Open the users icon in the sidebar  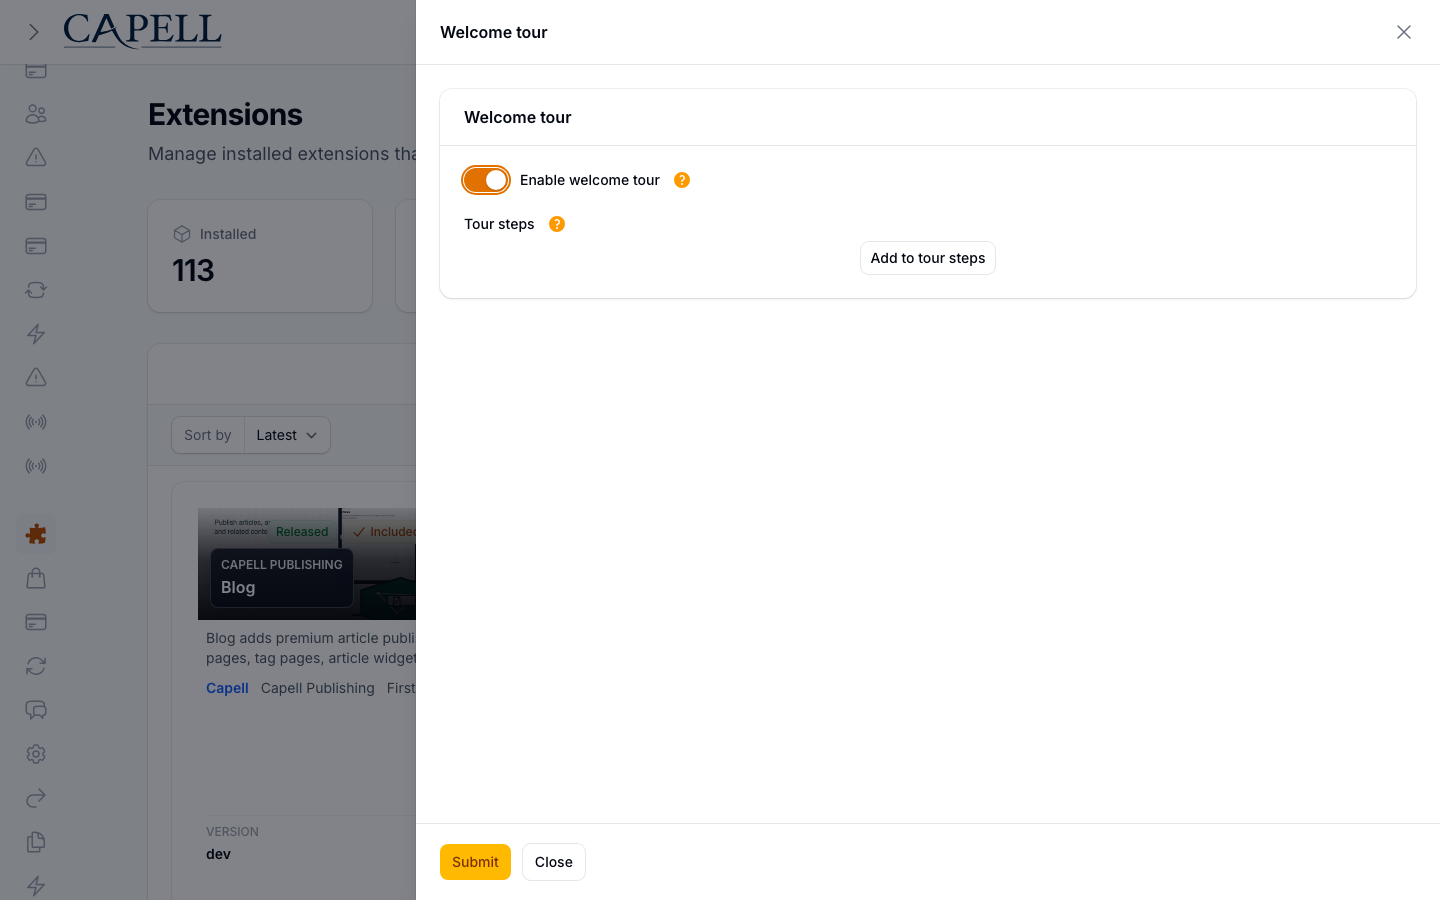[36, 114]
